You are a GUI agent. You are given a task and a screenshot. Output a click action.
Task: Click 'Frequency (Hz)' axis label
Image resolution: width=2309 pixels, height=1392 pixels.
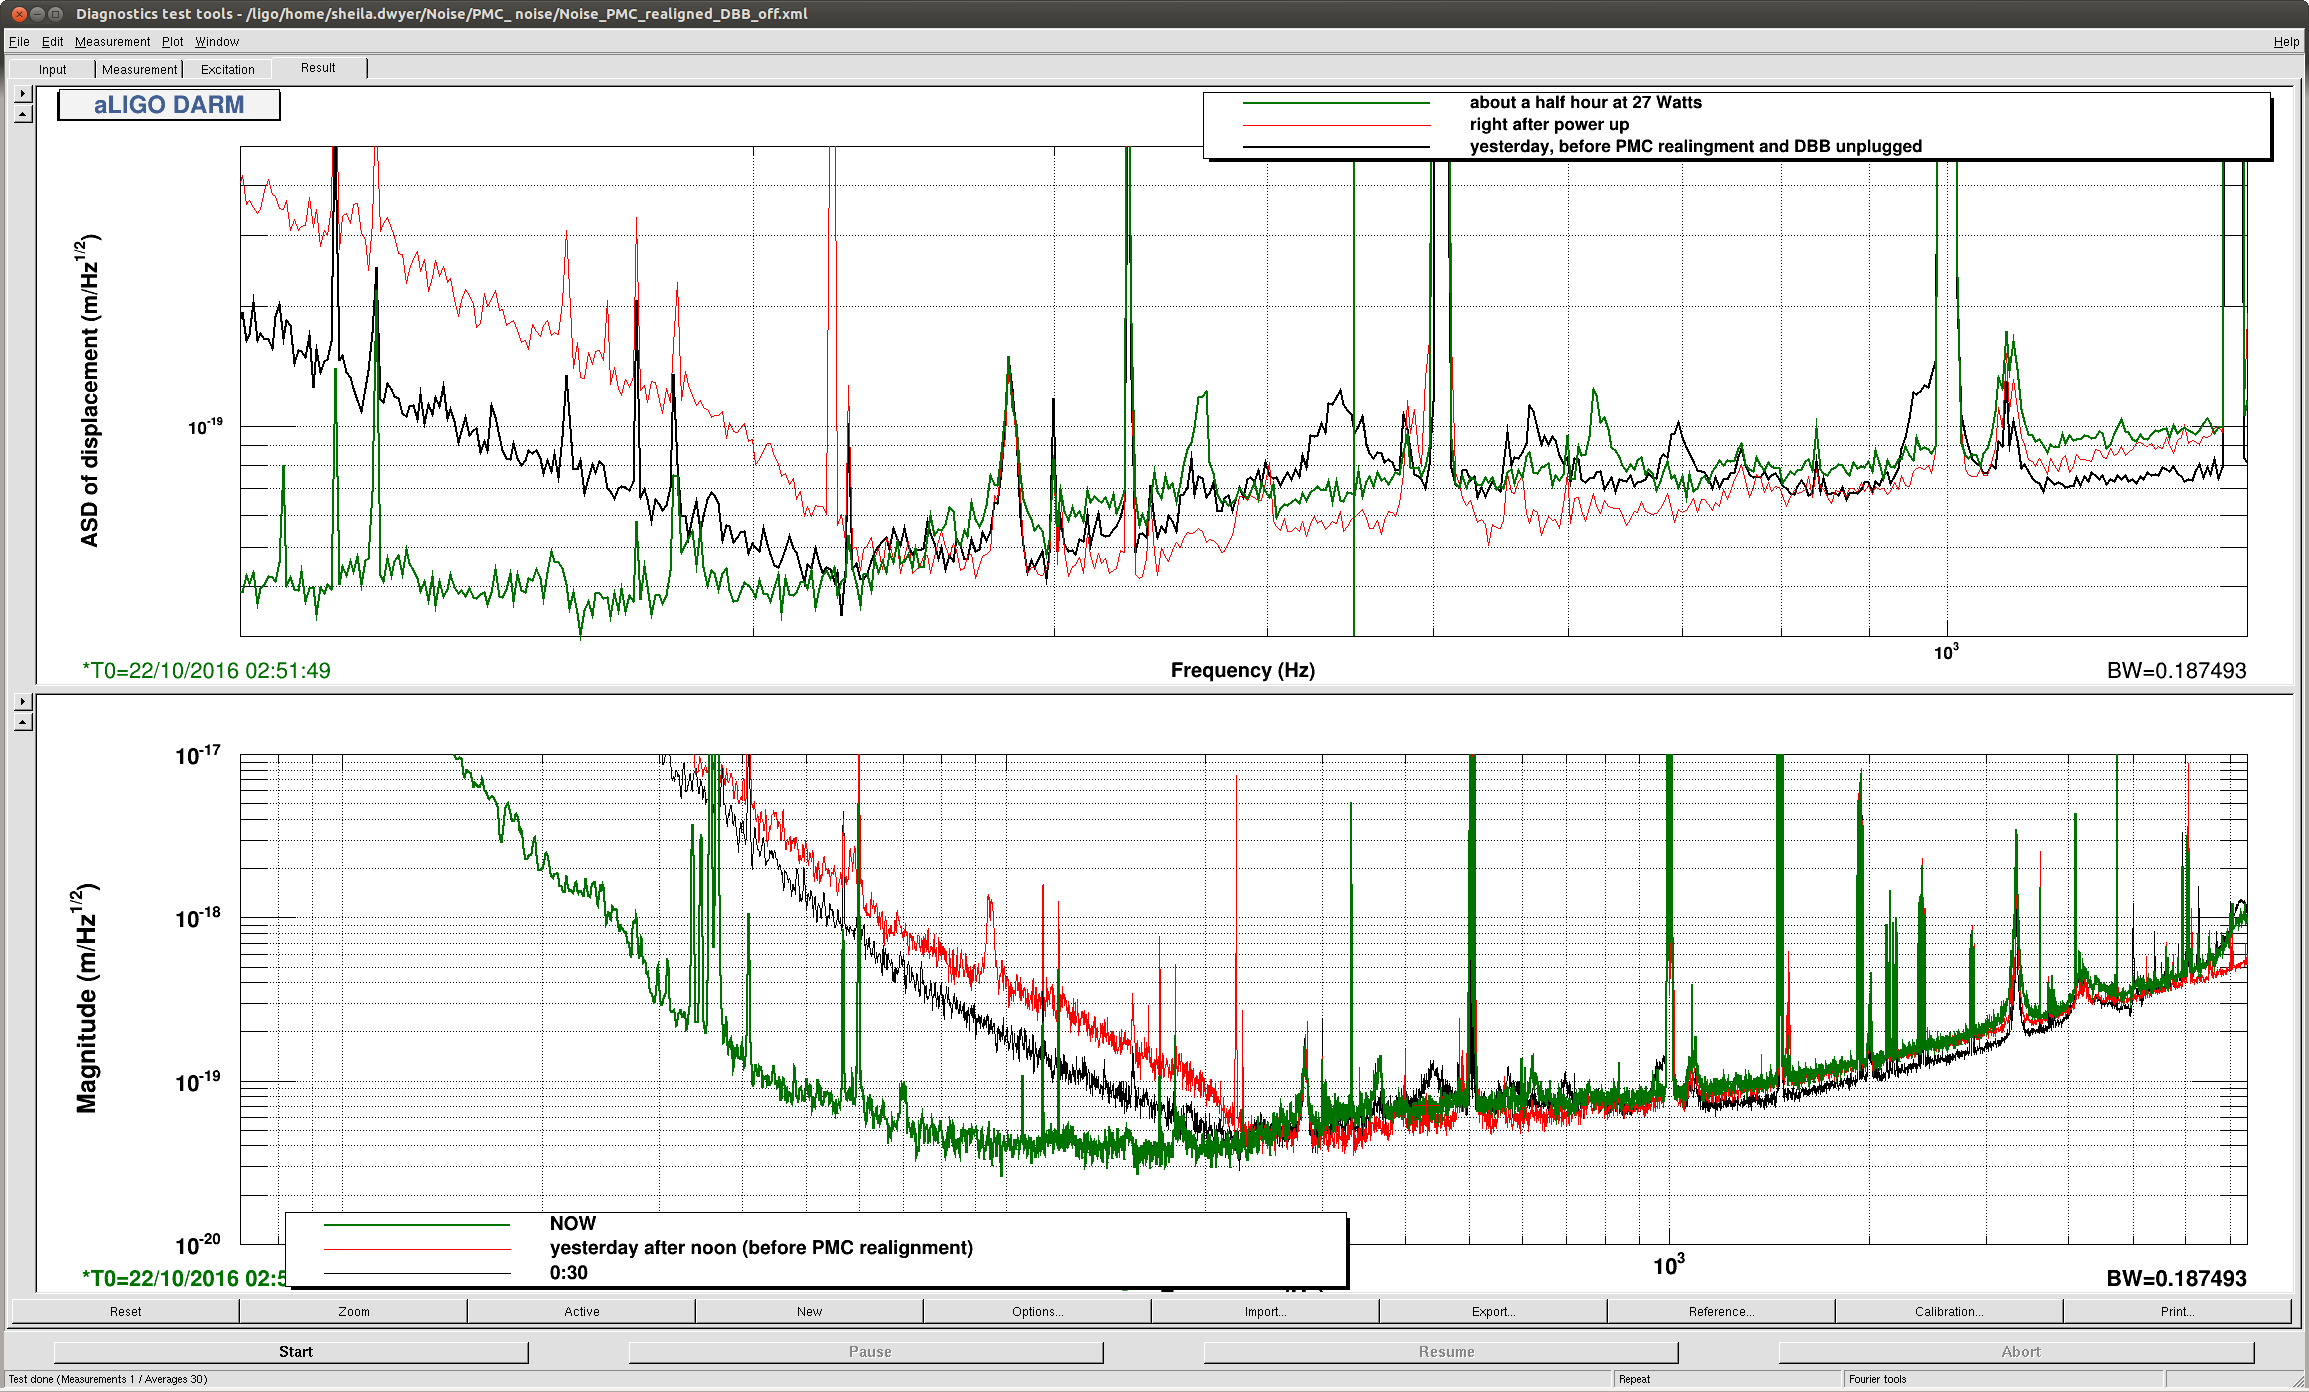tap(1242, 670)
